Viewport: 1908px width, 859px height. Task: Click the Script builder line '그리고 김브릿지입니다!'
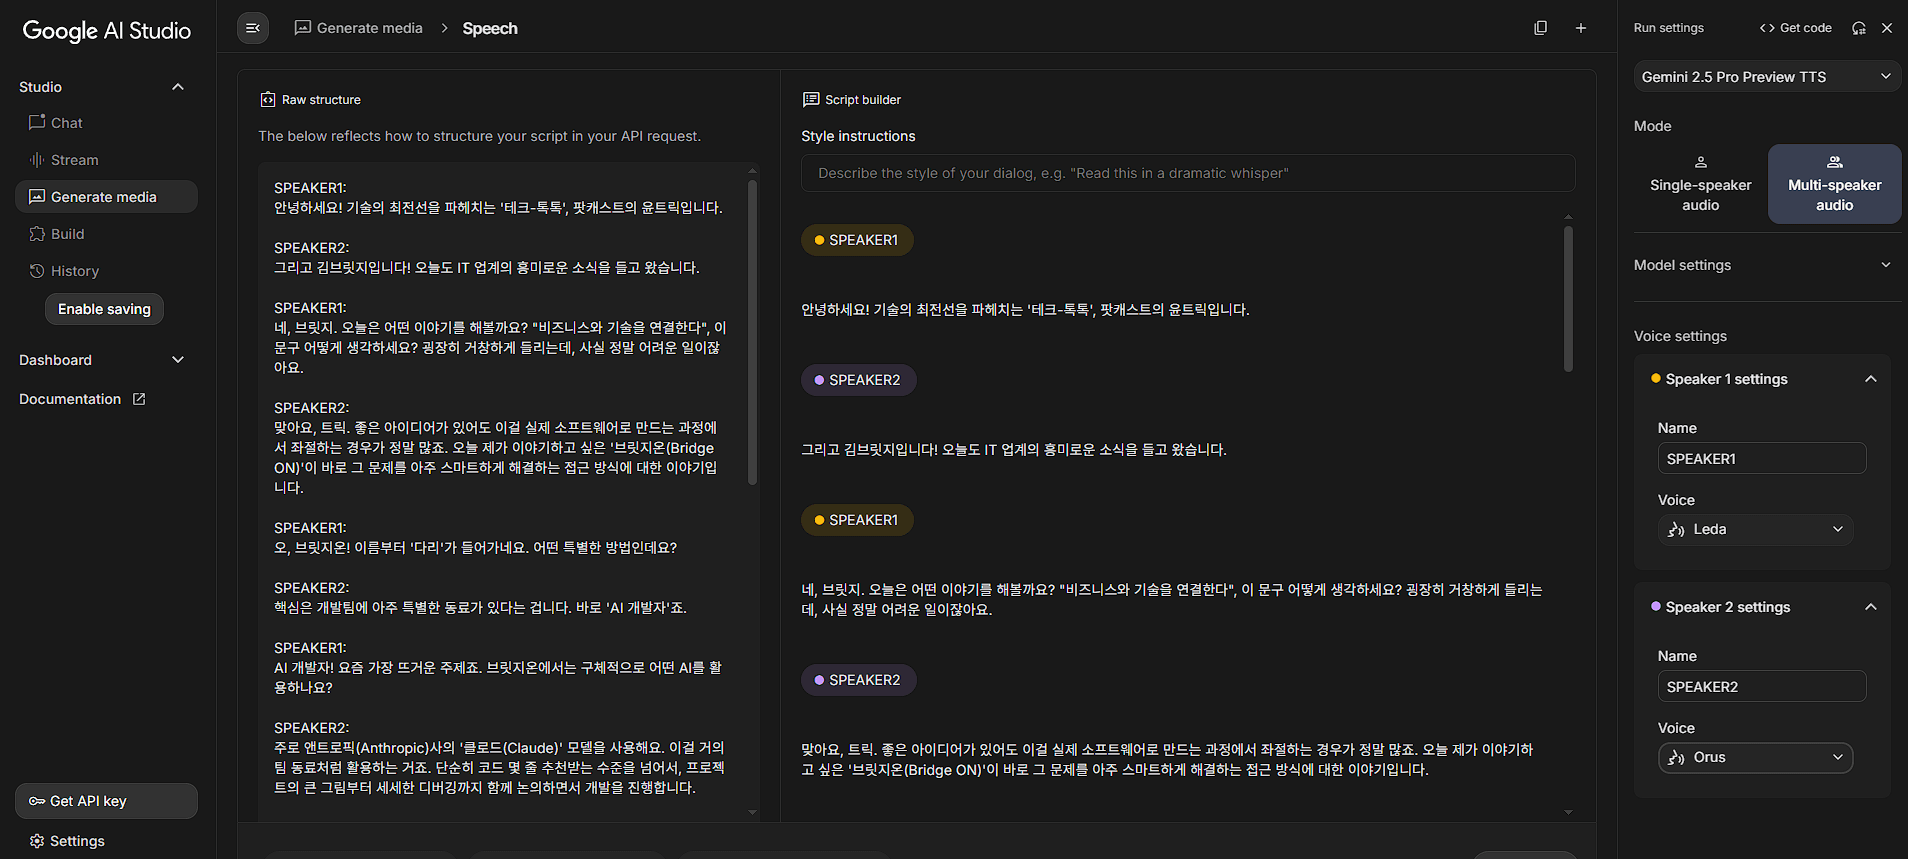point(1014,450)
